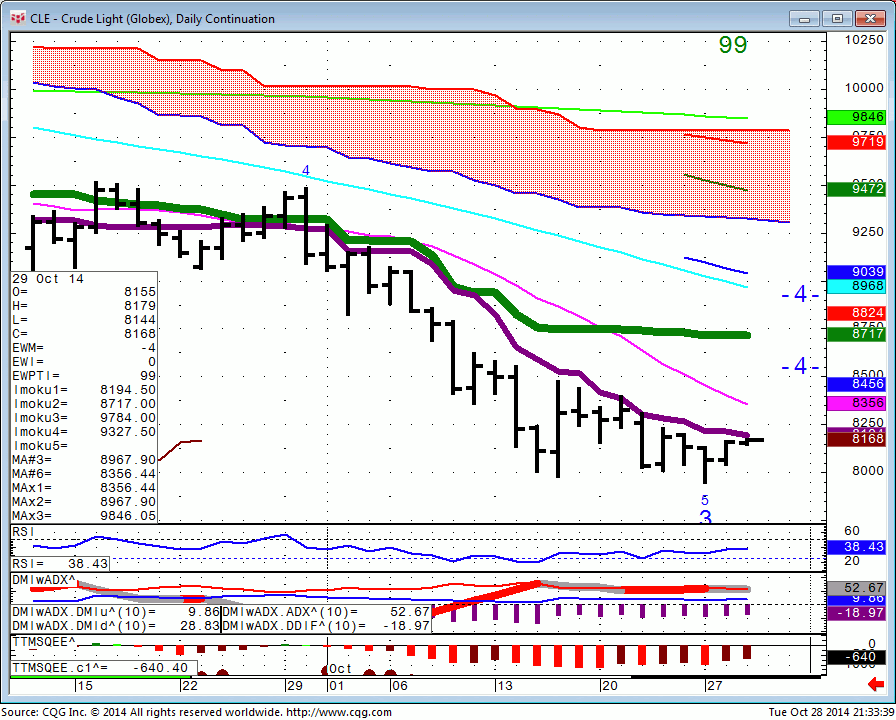
Task: Click the DMIwADX.DMId^(10)= 28.83 value
Action: pos(116,626)
